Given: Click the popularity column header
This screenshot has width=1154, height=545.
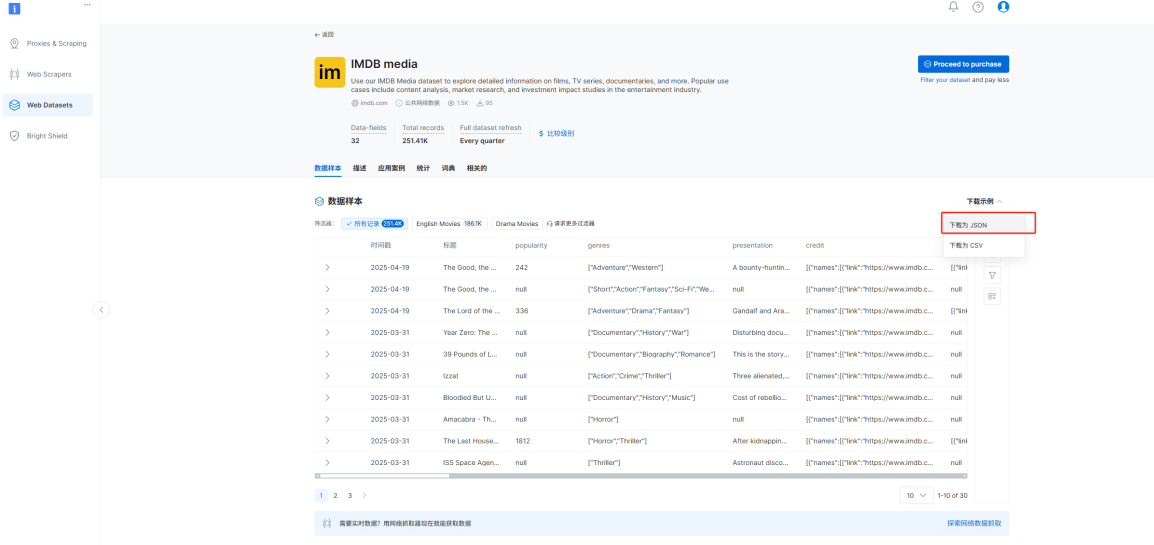Looking at the screenshot, I should coord(531,246).
